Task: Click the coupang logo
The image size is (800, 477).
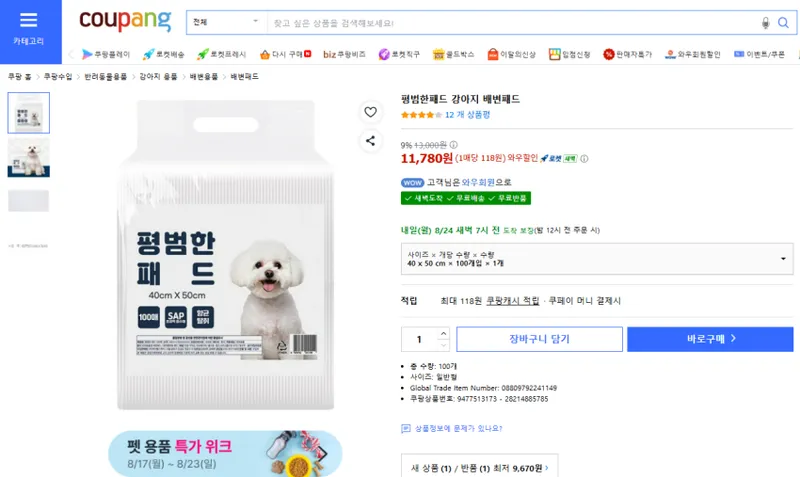Action: tap(125, 20)
